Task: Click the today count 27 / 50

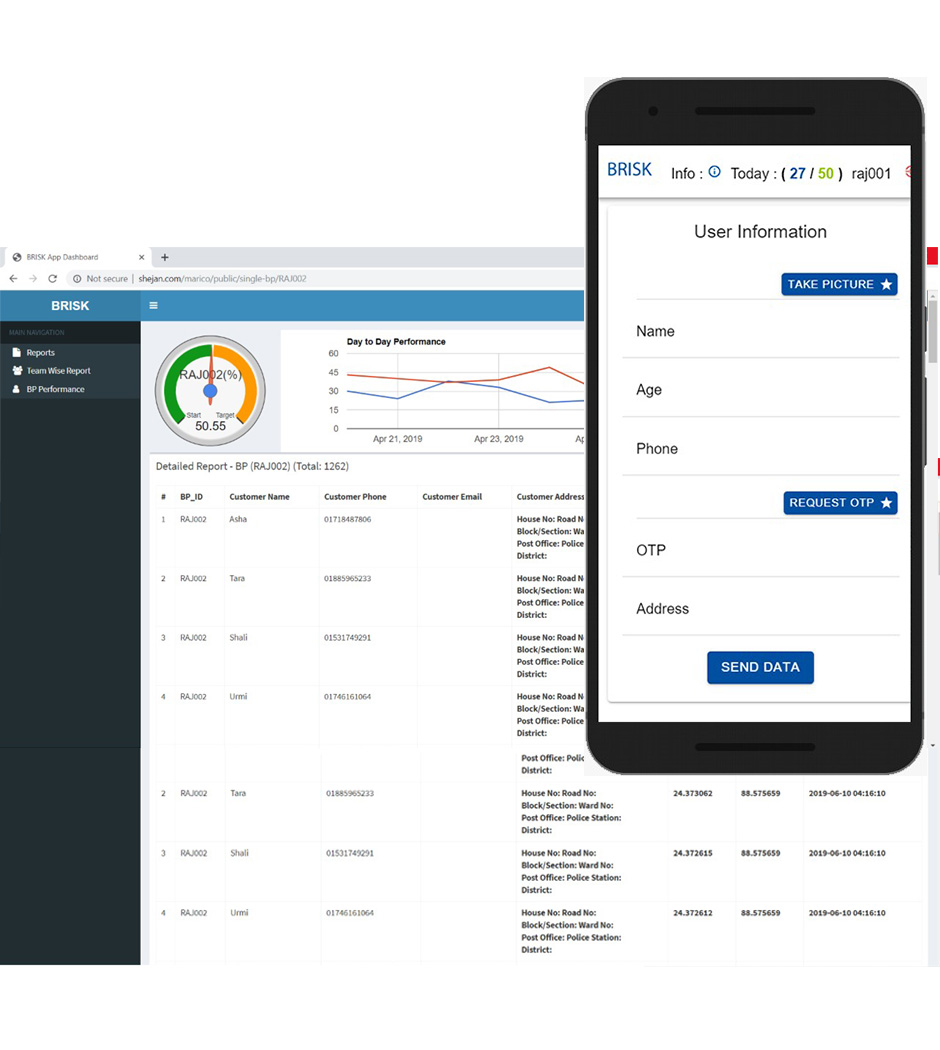Action: (811, 173)
